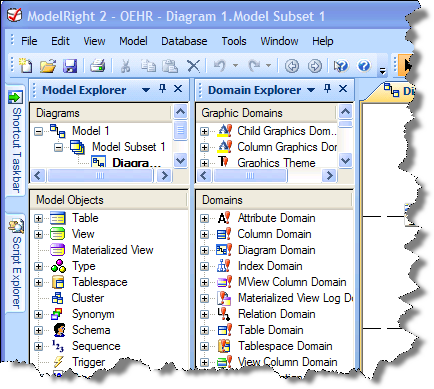Print using the printer toolbar icon
Screen dimensions: 434x389
click(98, 65)
